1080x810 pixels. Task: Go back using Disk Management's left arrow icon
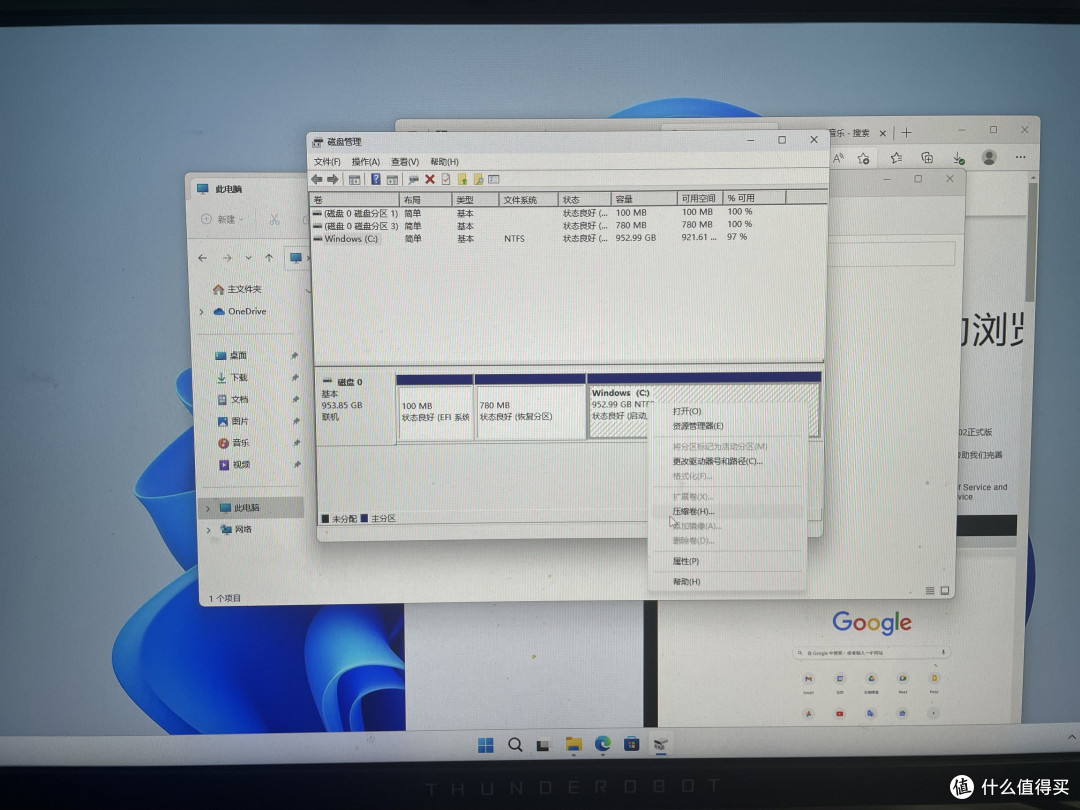point(317,179)
